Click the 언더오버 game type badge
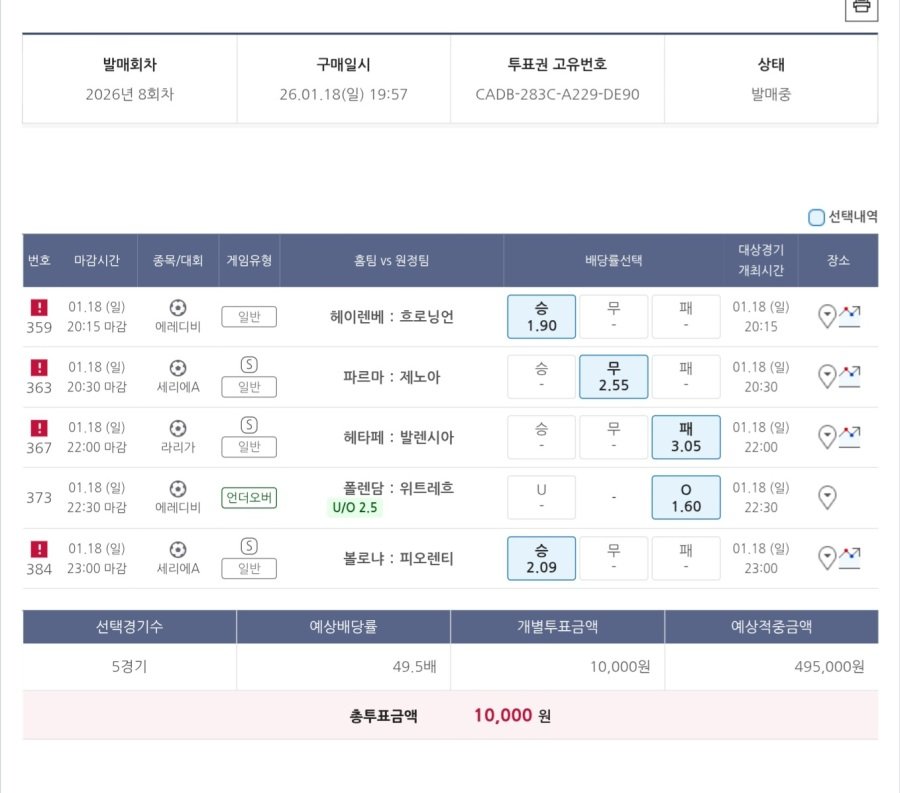 pos(249,498)
